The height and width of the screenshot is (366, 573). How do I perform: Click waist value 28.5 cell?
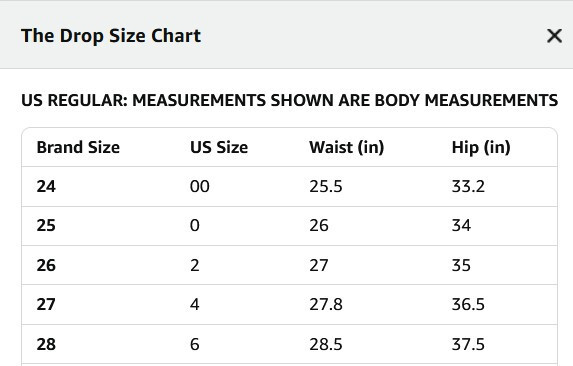coord(326,344)
